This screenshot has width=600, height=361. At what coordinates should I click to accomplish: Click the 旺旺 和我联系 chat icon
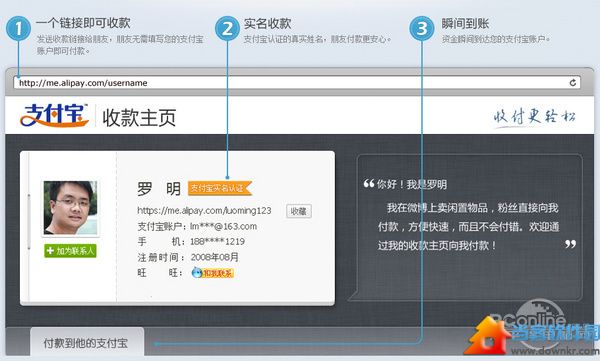pos(212,273)
